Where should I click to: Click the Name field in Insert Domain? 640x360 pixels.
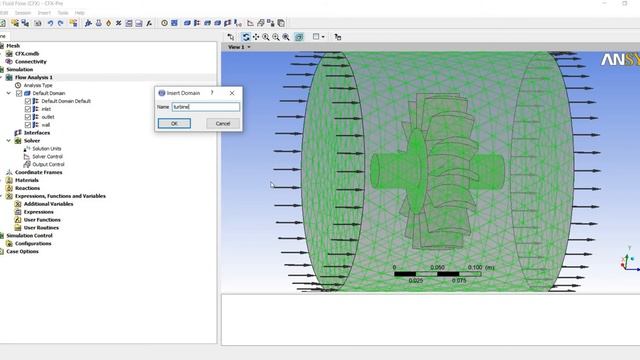[x=206, y=107]
